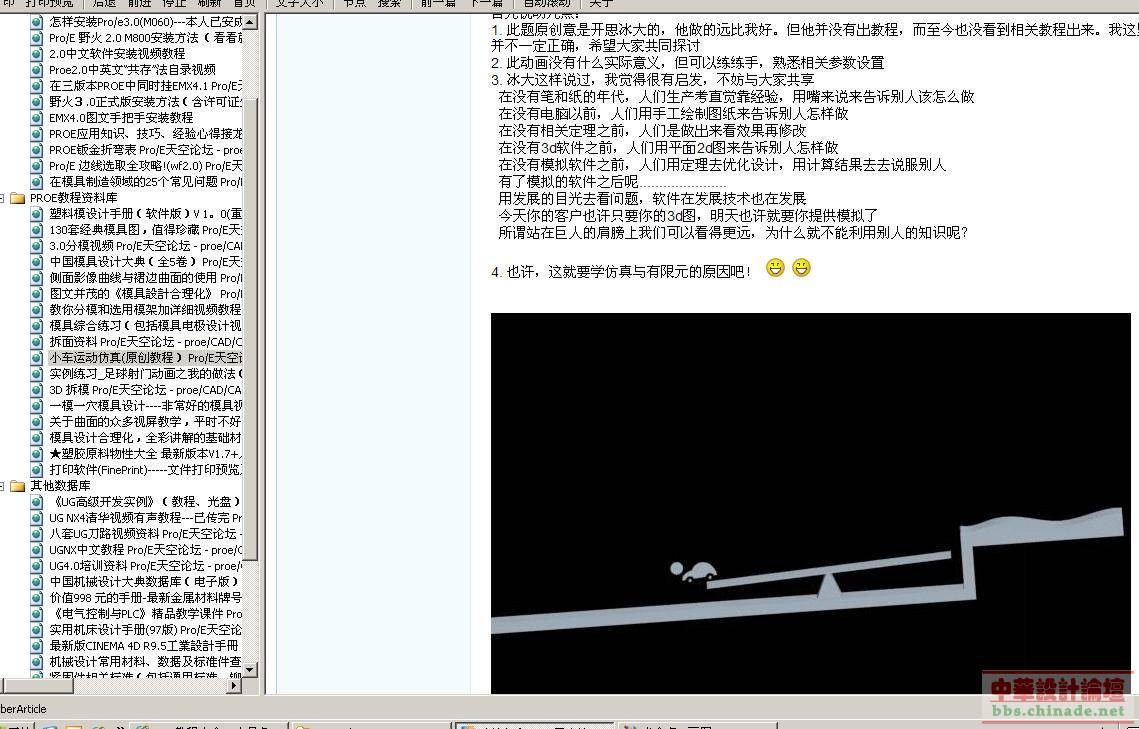This screenshot has height=729, width=1139.
Task: Open 在模具制造领域的25个常见问题 article
Action: pos(145,182)
